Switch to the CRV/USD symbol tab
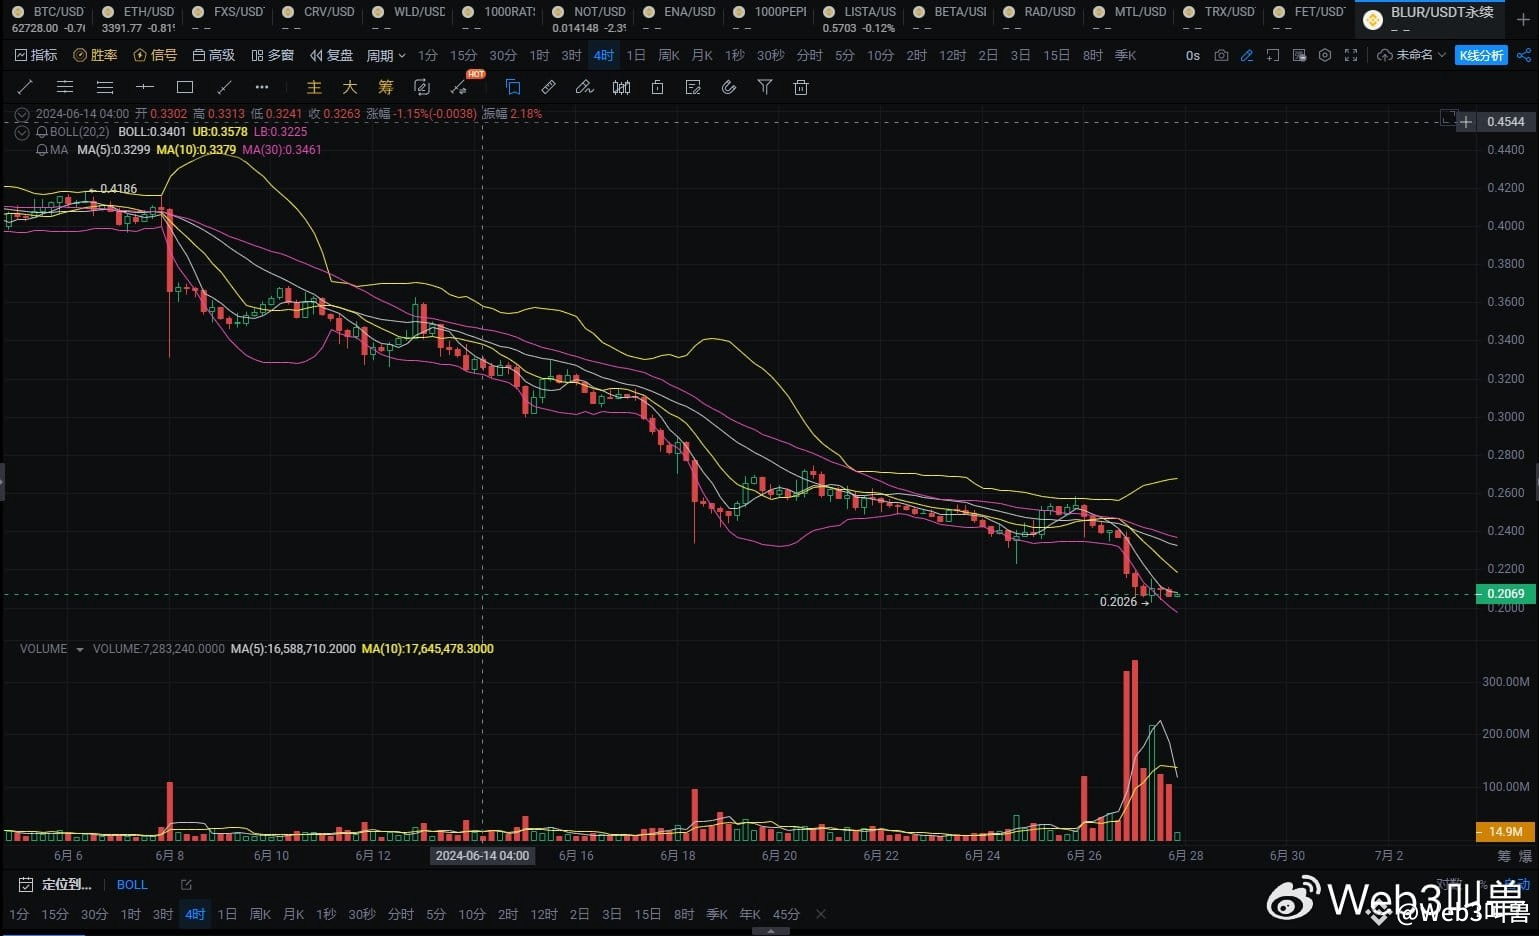 coord(319,19)
